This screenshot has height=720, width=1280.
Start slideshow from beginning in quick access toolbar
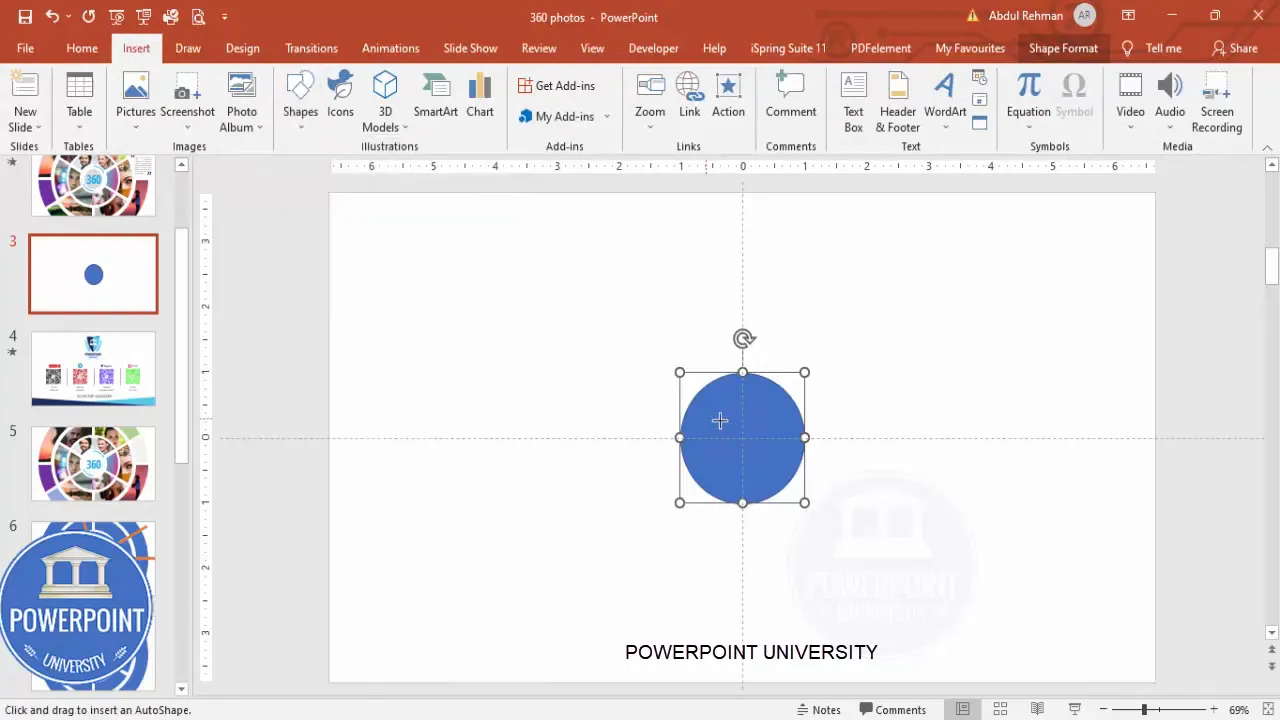tap(117, 16)
